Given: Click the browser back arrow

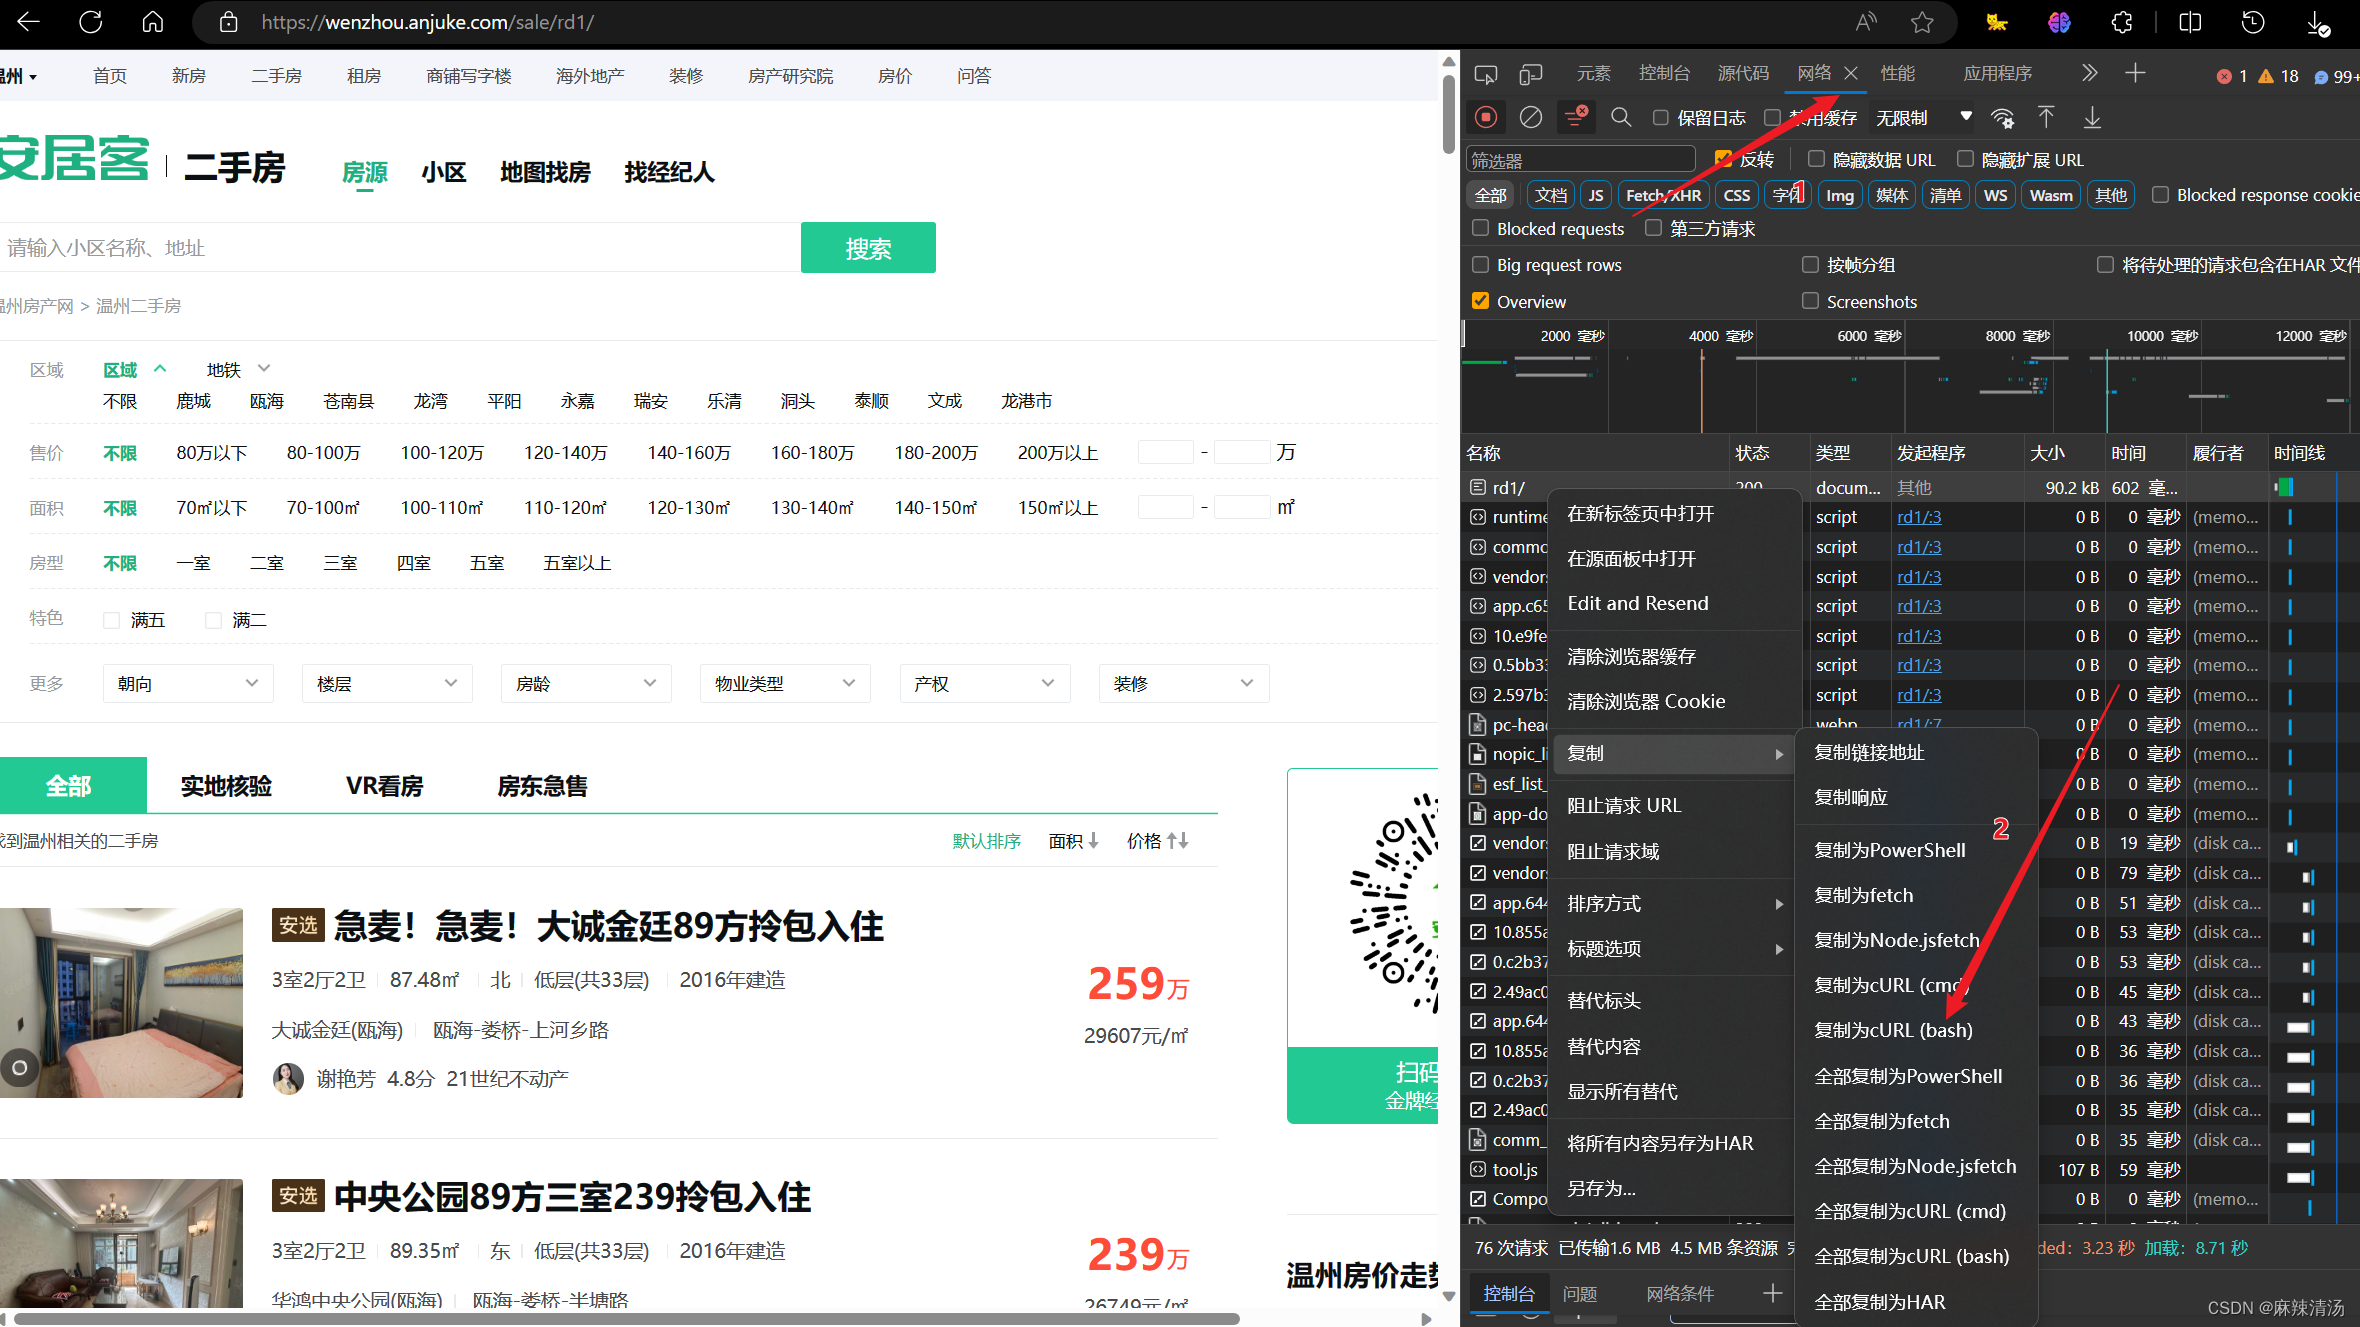Looking at the screenshot, I should (28, 21).
